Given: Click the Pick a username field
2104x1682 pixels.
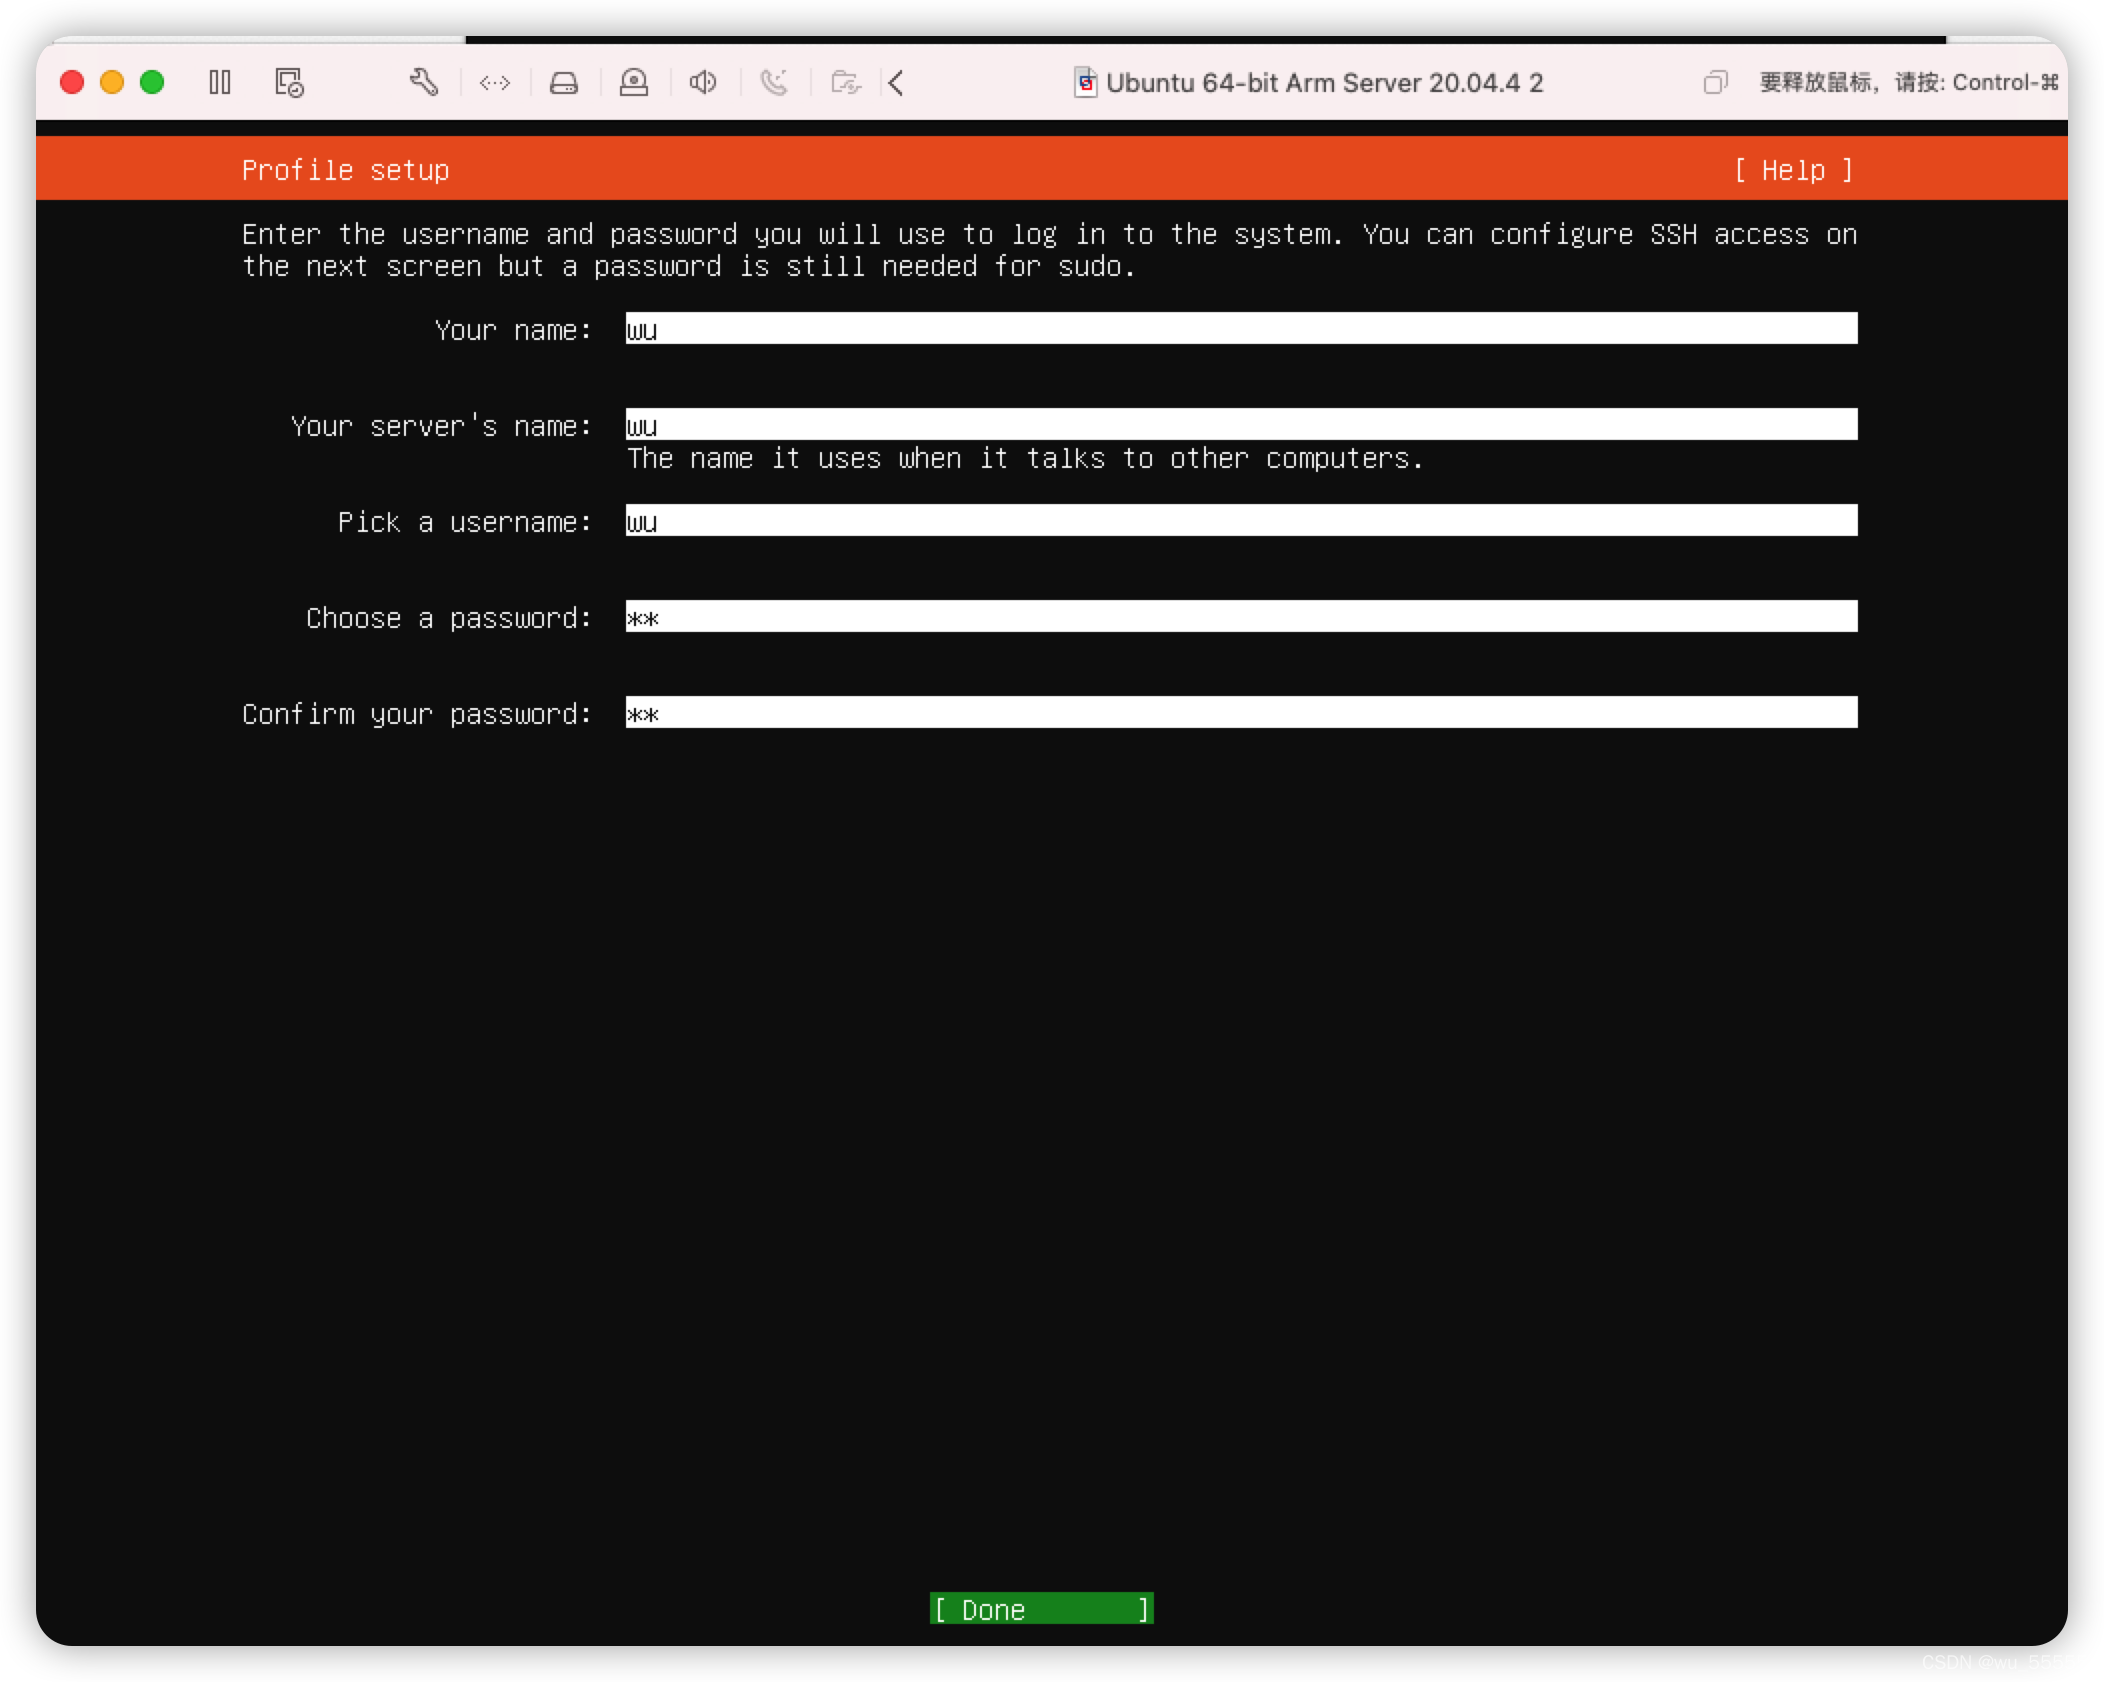Looking at the screenshot, I should 1241,522.
